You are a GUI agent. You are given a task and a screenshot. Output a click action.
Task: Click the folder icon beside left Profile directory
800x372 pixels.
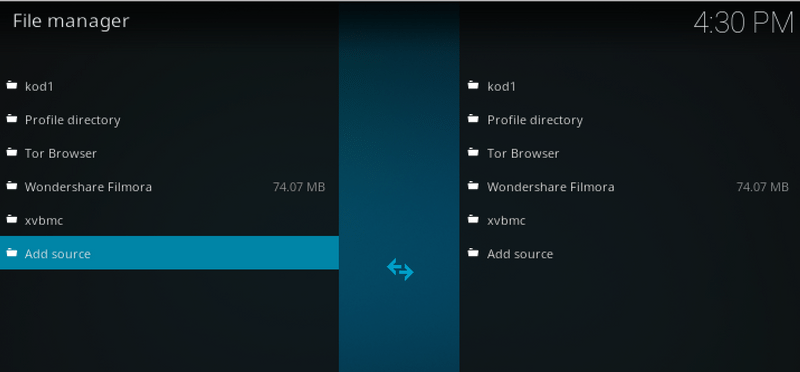pos(12,119)
